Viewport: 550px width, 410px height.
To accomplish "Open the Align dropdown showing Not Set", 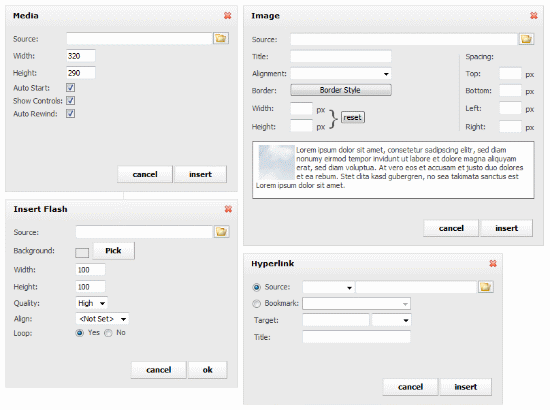I will tap(102, 319).
